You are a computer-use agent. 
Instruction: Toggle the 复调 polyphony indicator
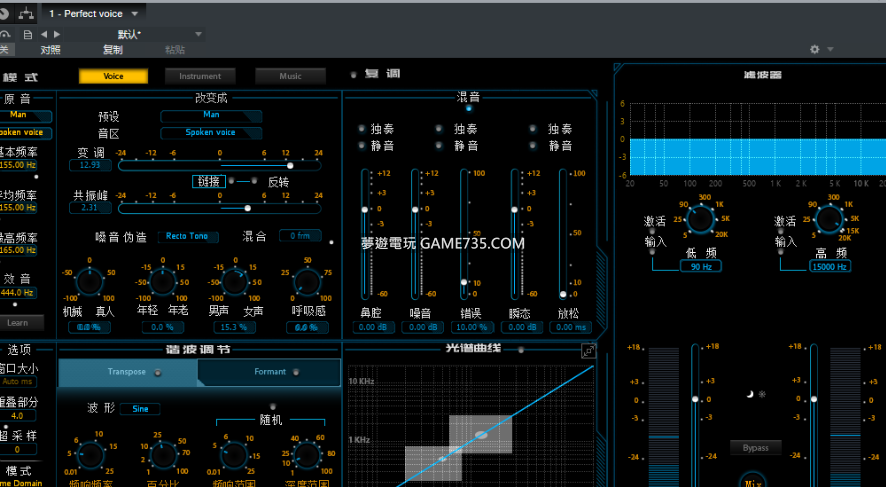tap(353, 75)
